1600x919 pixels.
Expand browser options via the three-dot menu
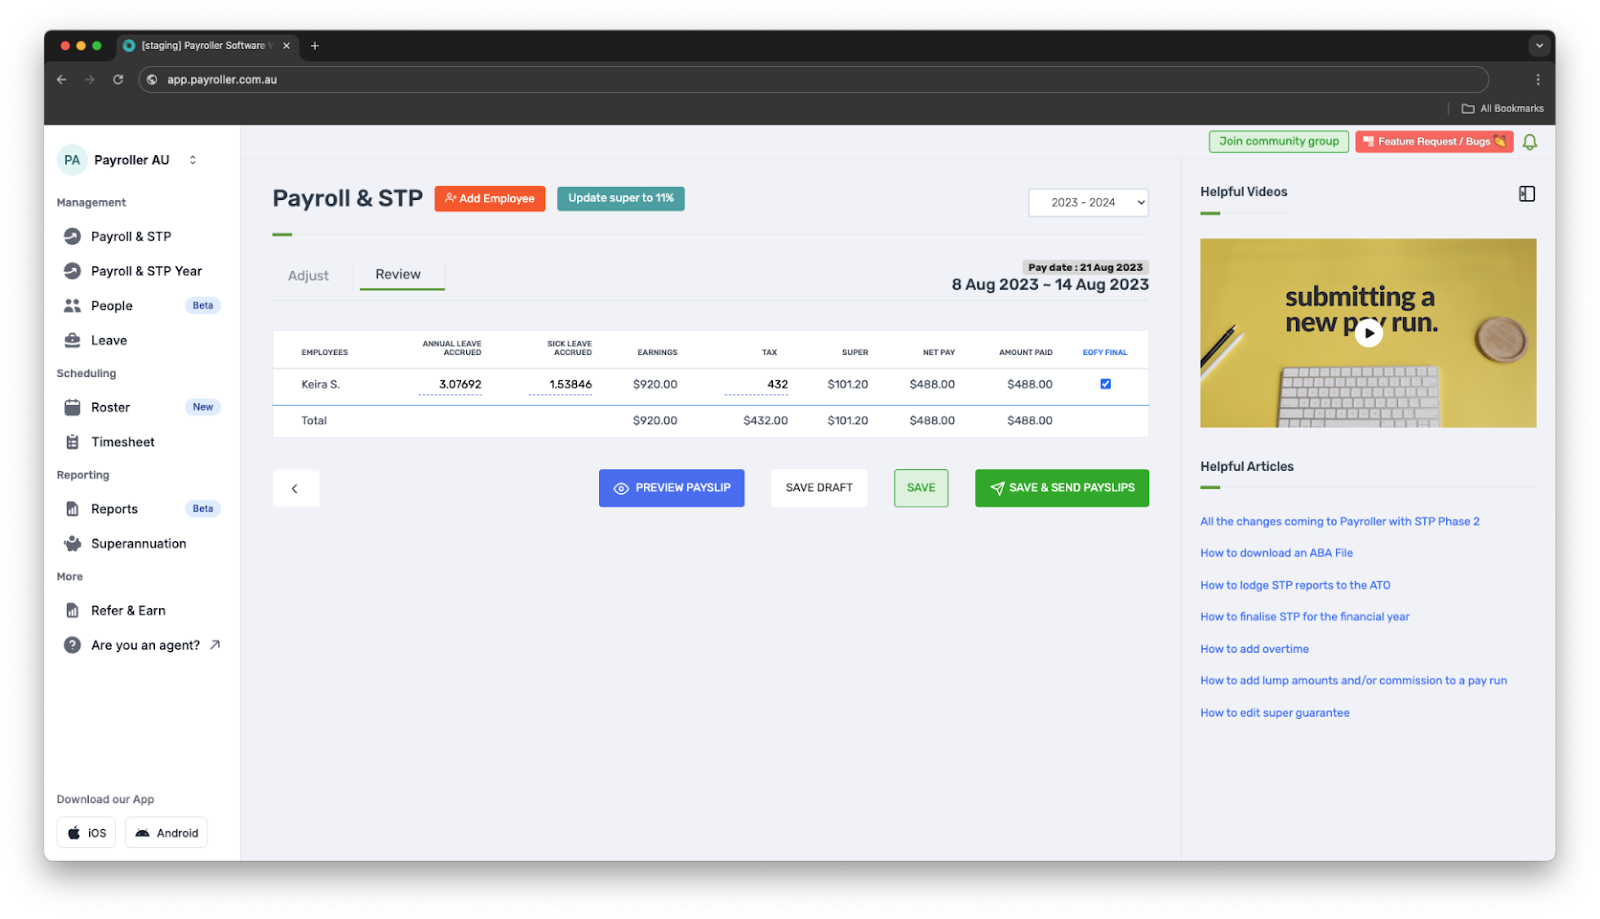tap(1539, 79)
